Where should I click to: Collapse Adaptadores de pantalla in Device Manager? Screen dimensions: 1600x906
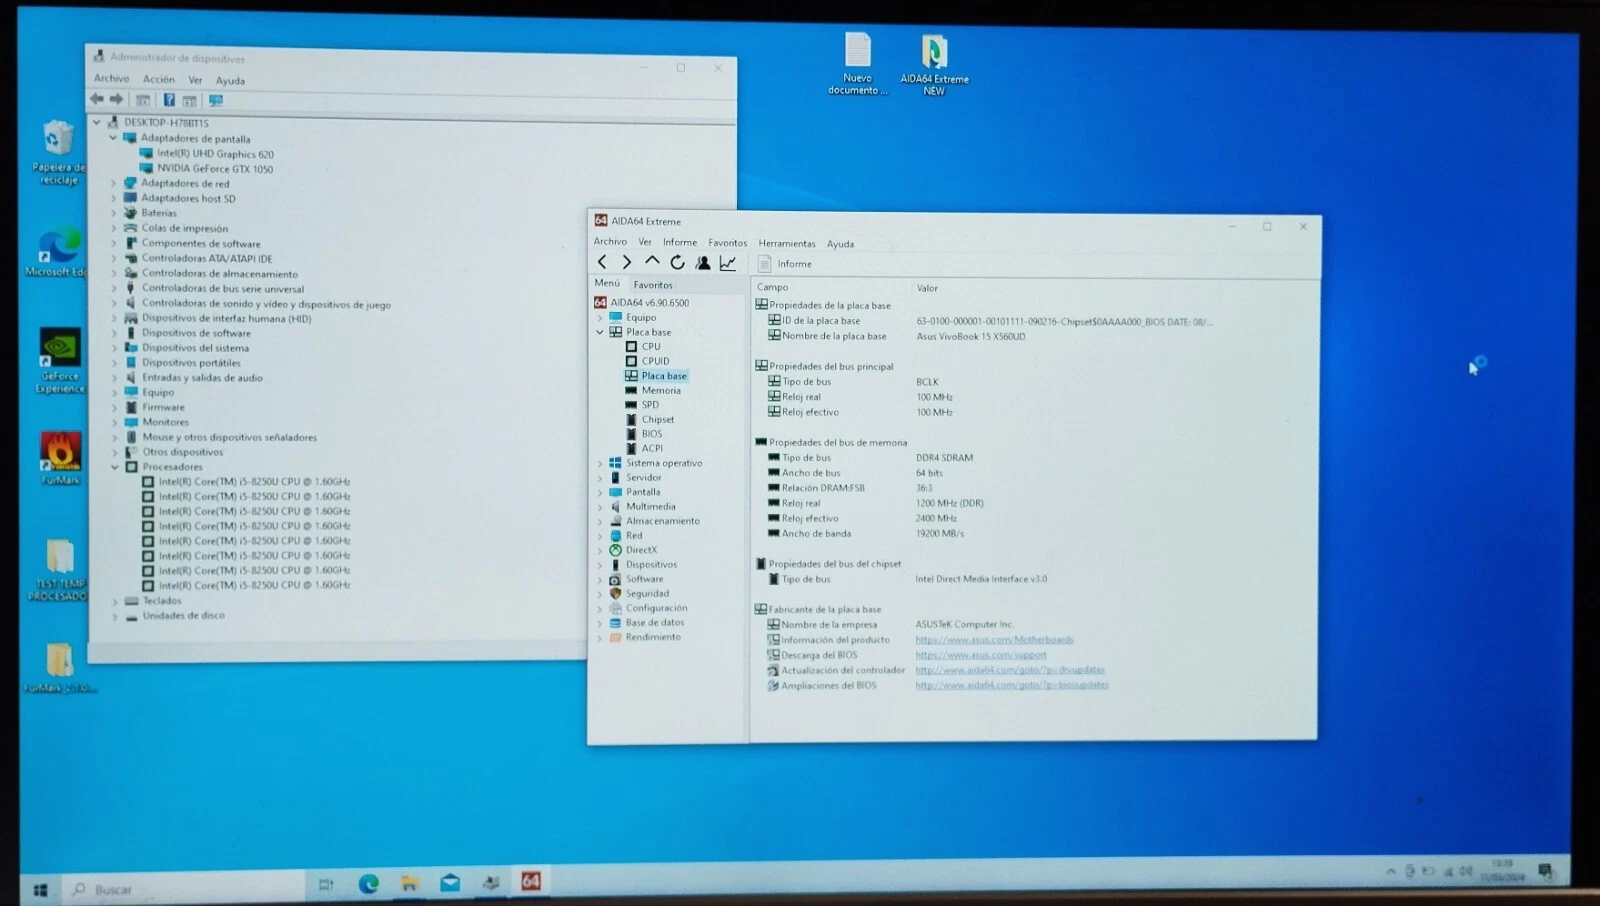[x=113, y=138]
